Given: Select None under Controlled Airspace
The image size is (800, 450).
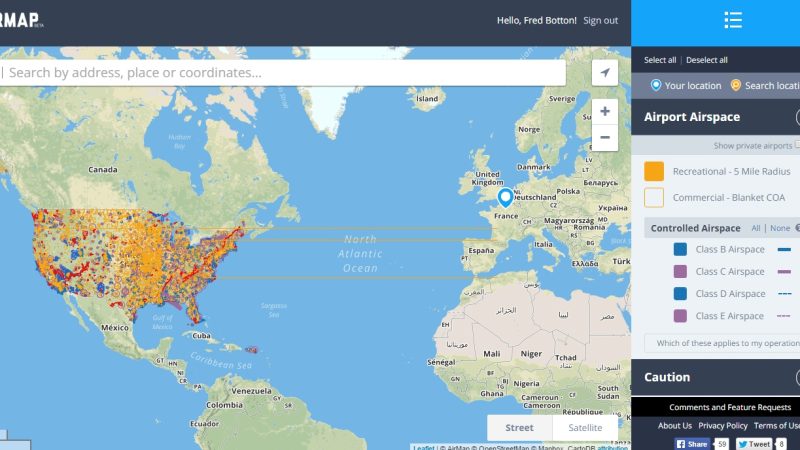Looking at the screenshot, I should click(780, 228).
